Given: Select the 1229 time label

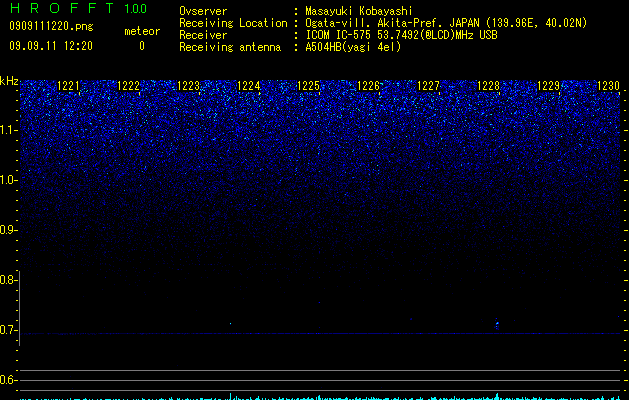Looking at the screenshot, I should pyautogui.click(x=548, y=86).
